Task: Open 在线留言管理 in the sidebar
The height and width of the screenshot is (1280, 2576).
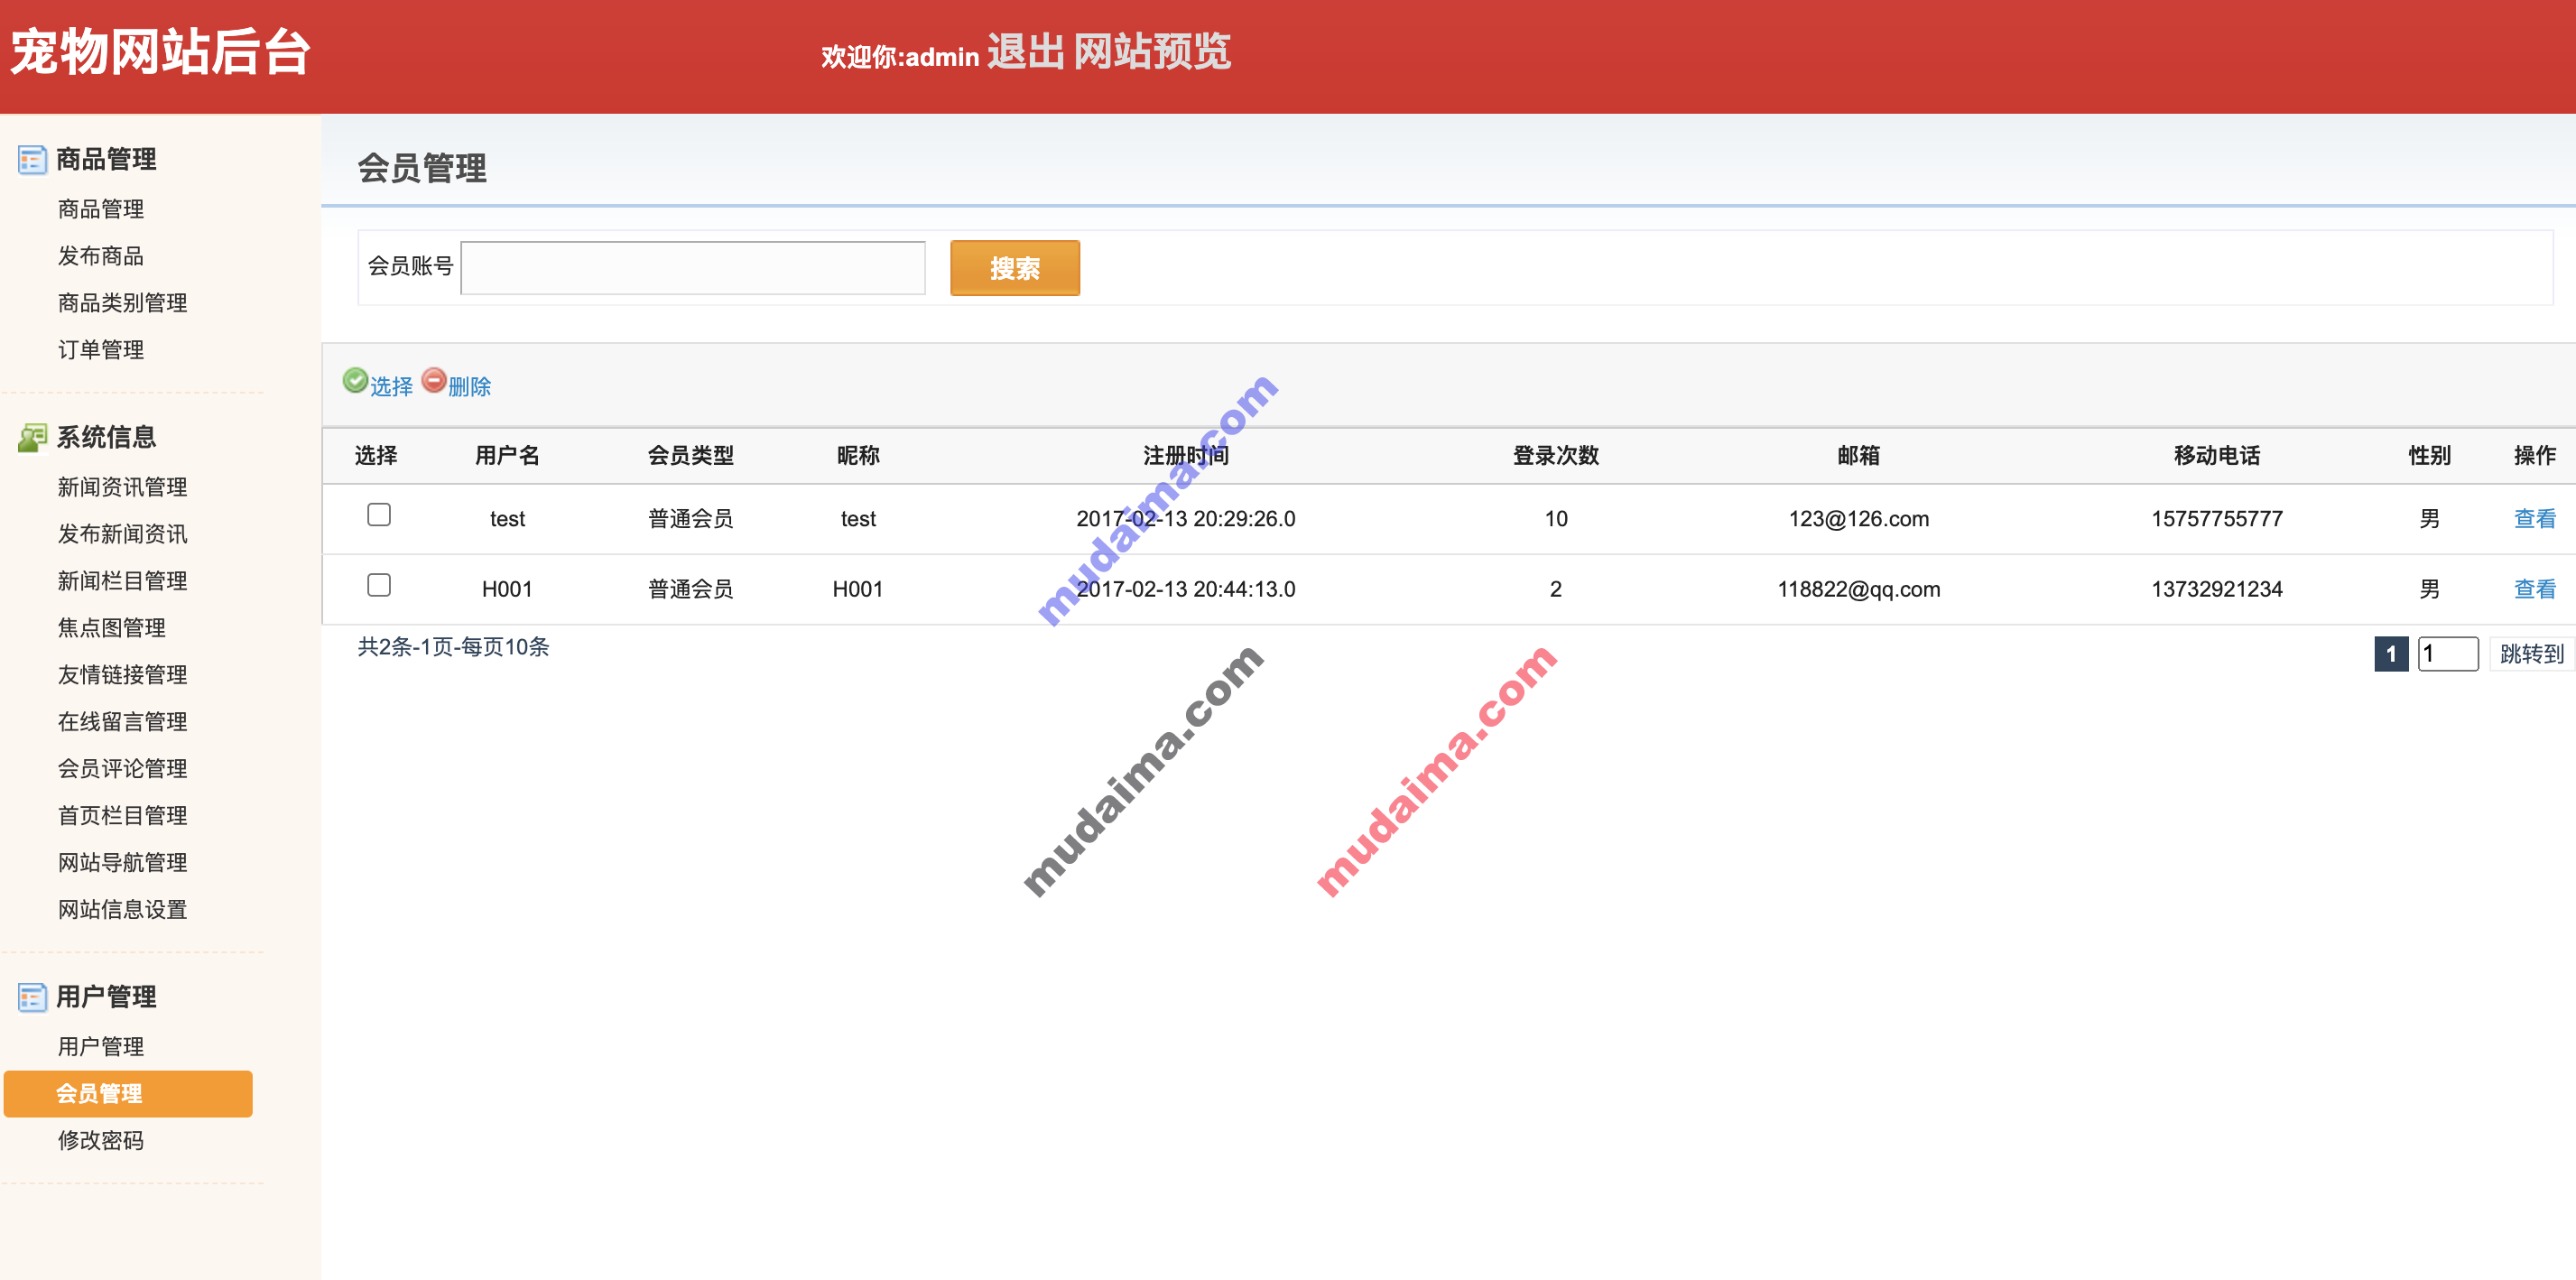Action: (122, 722)
